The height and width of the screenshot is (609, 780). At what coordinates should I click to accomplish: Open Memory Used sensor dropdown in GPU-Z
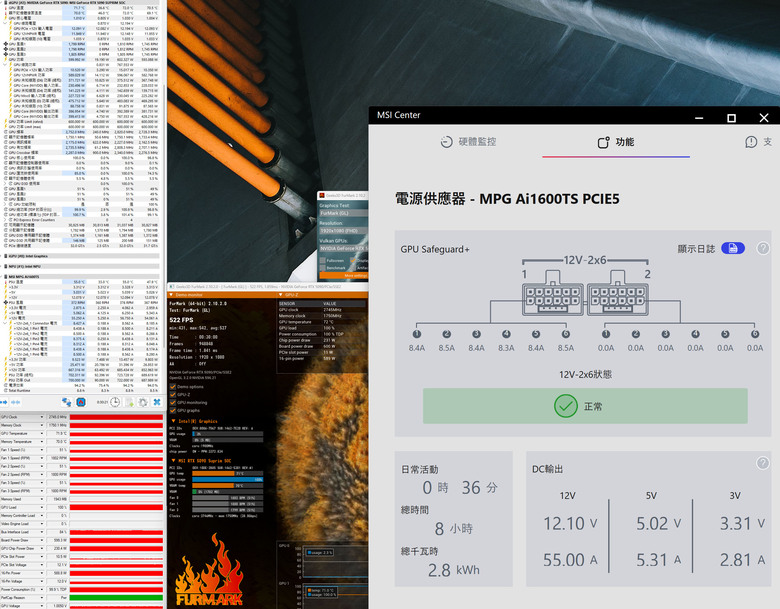point(41,499)
